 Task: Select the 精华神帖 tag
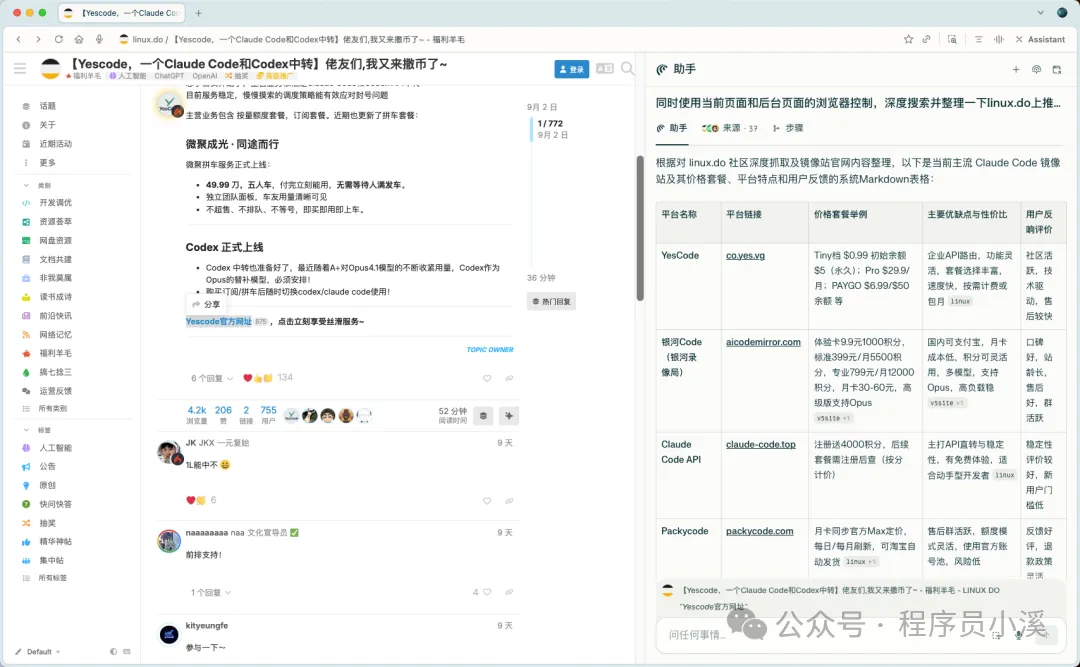[x=55, y=542]
